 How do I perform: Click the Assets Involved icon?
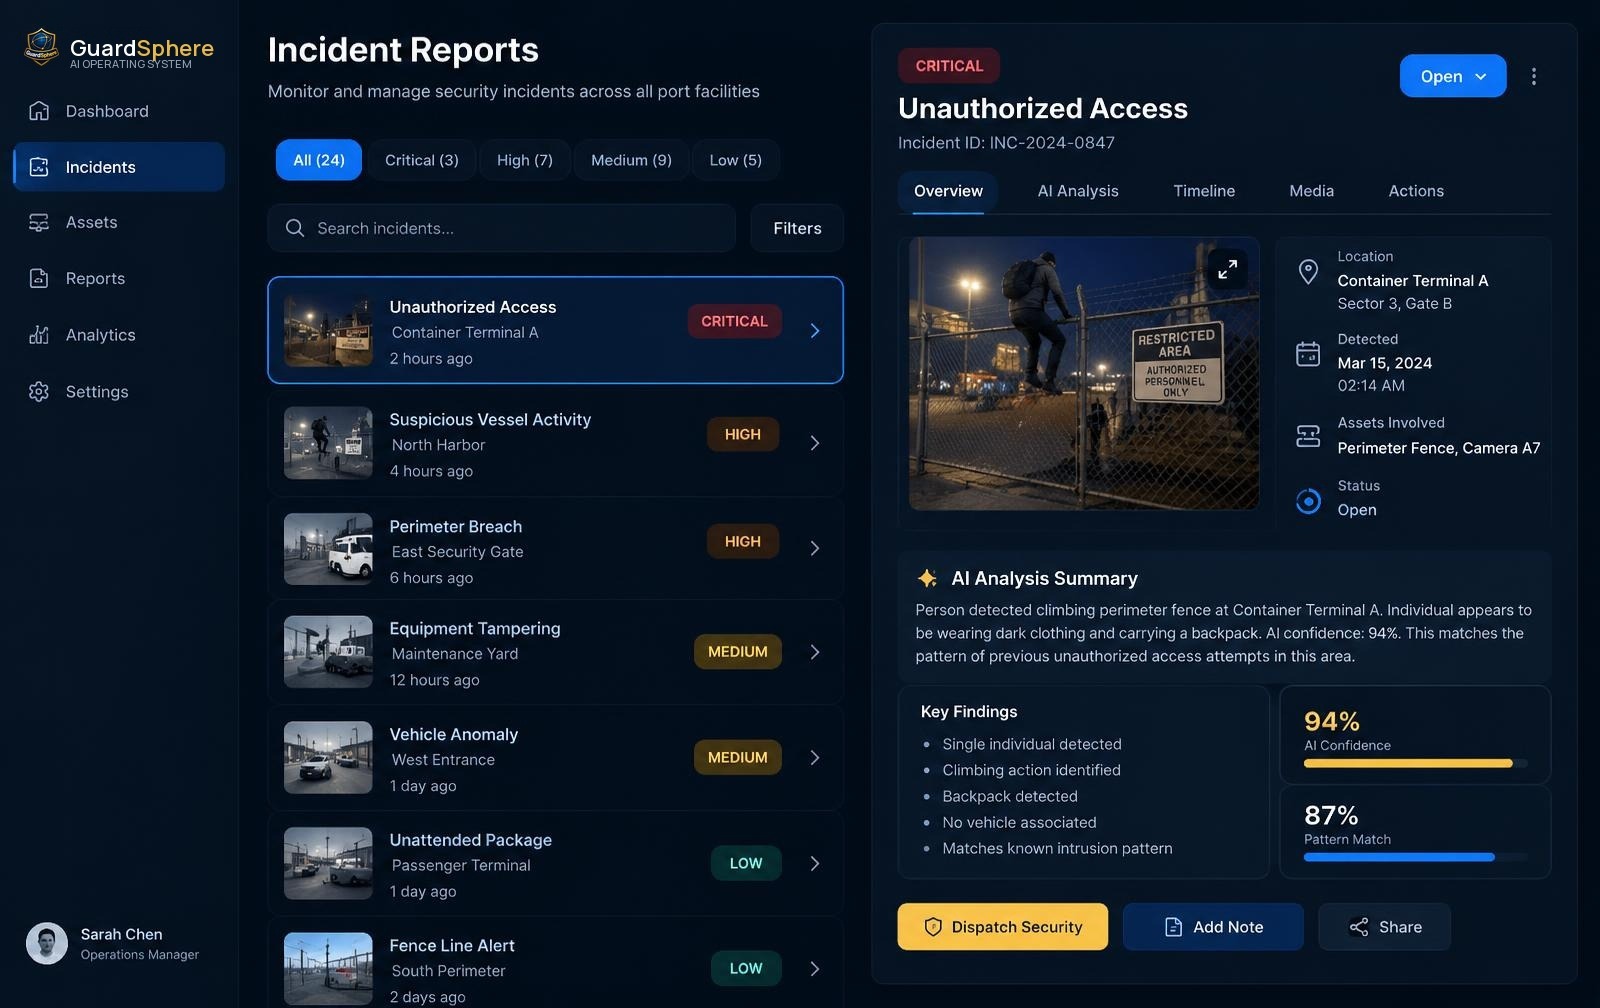(x=1308, y=436)
